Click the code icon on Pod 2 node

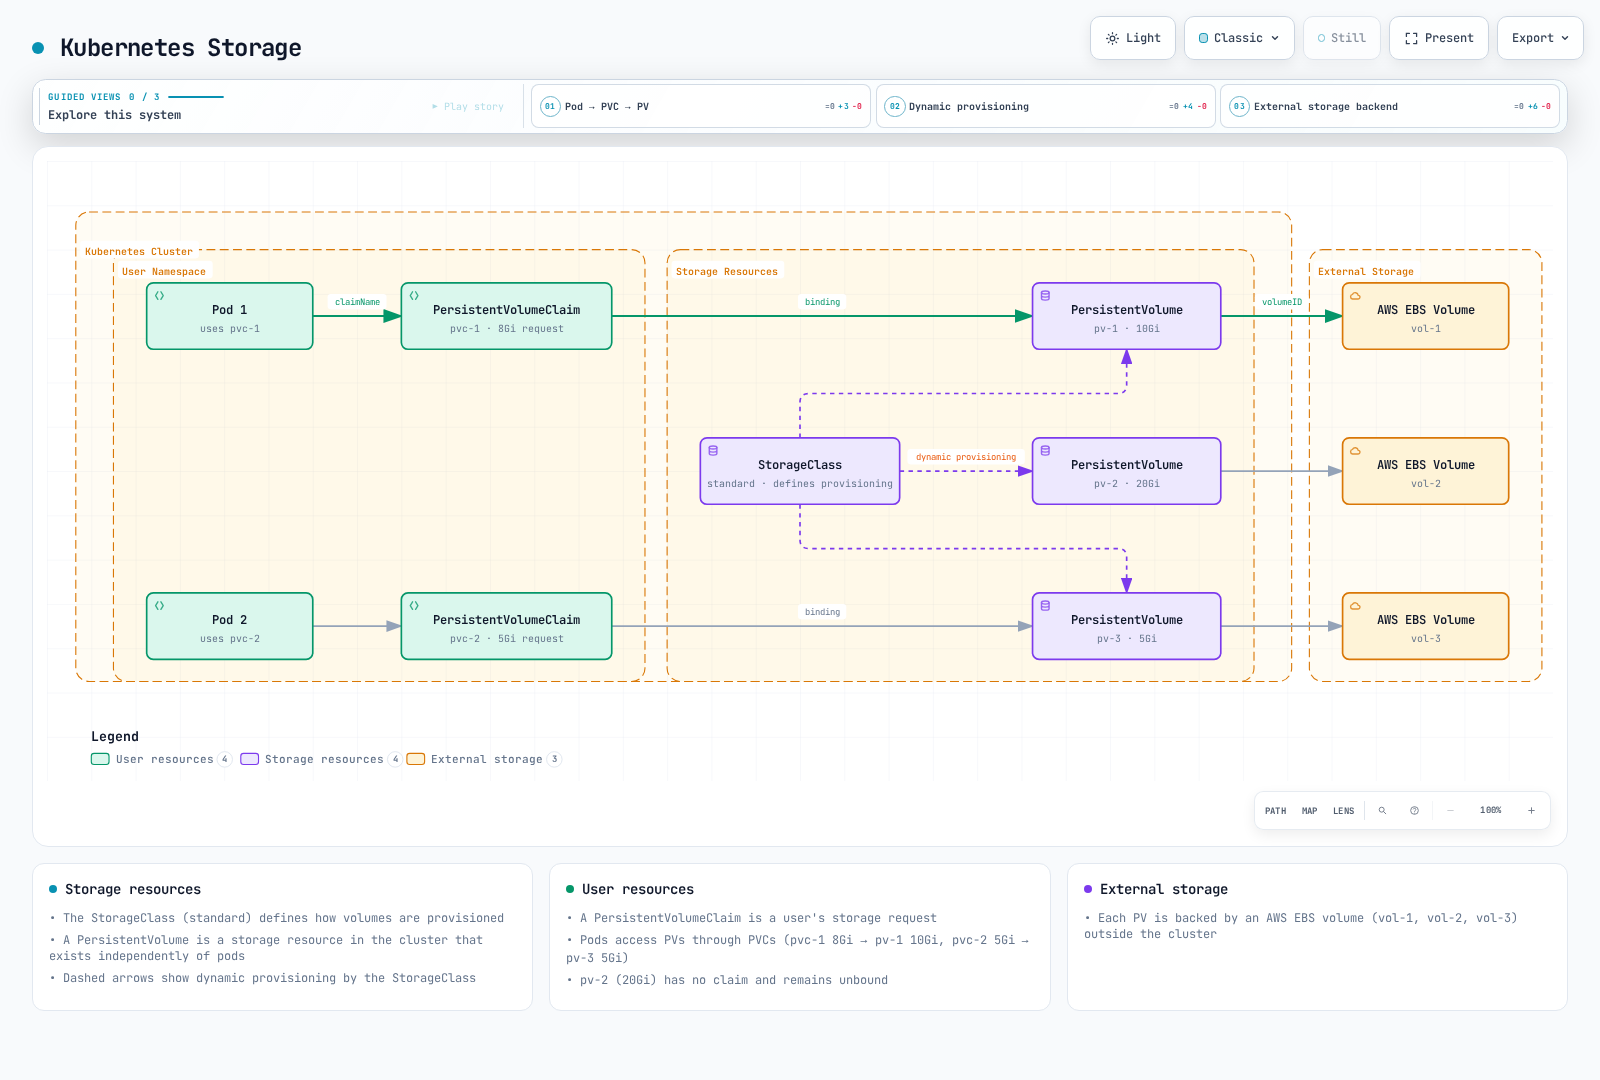coord(159,606)
